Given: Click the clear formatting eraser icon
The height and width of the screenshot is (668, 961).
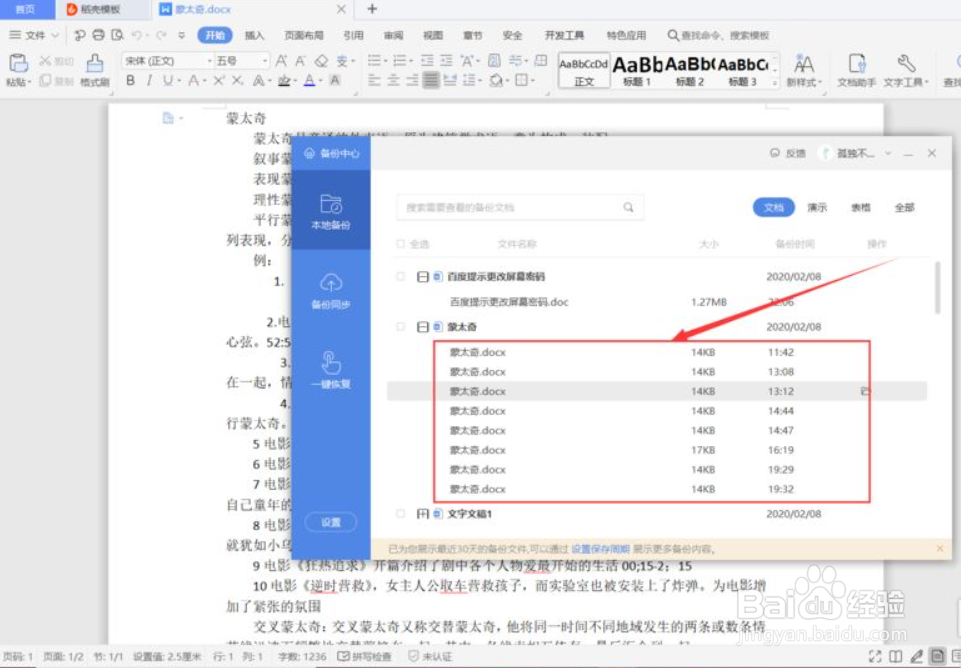Looking at the screenshot, I should (321, 61).
